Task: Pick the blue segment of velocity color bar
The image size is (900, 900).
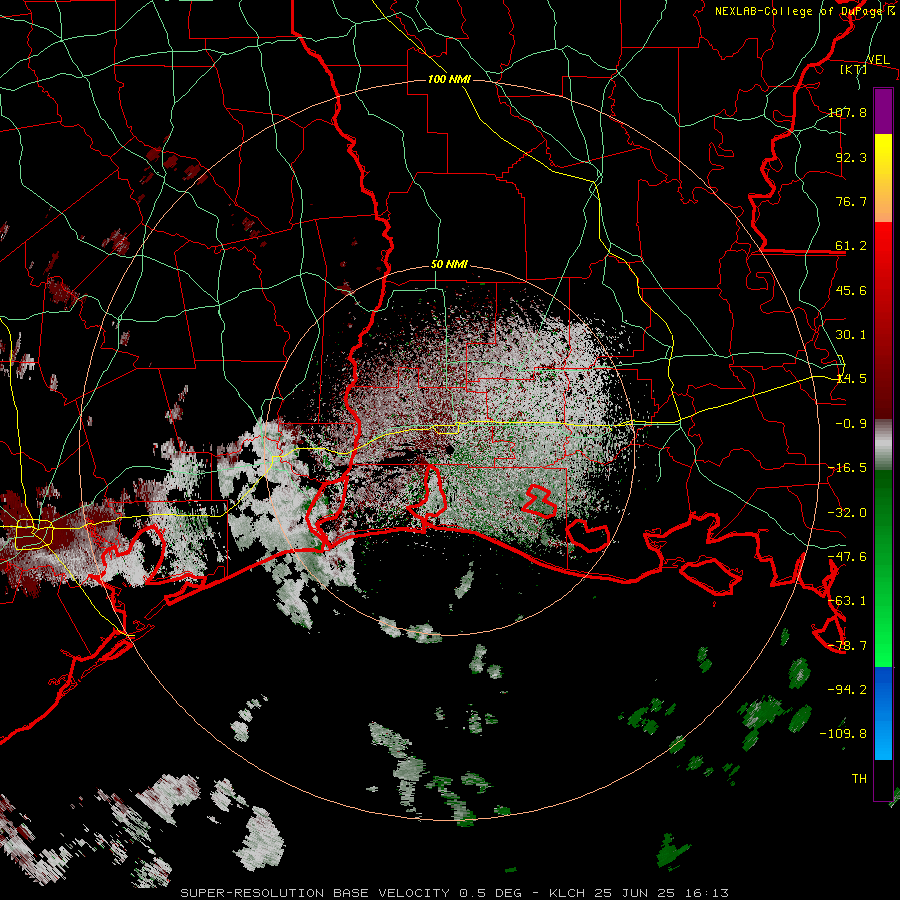Action: (883, 713)
